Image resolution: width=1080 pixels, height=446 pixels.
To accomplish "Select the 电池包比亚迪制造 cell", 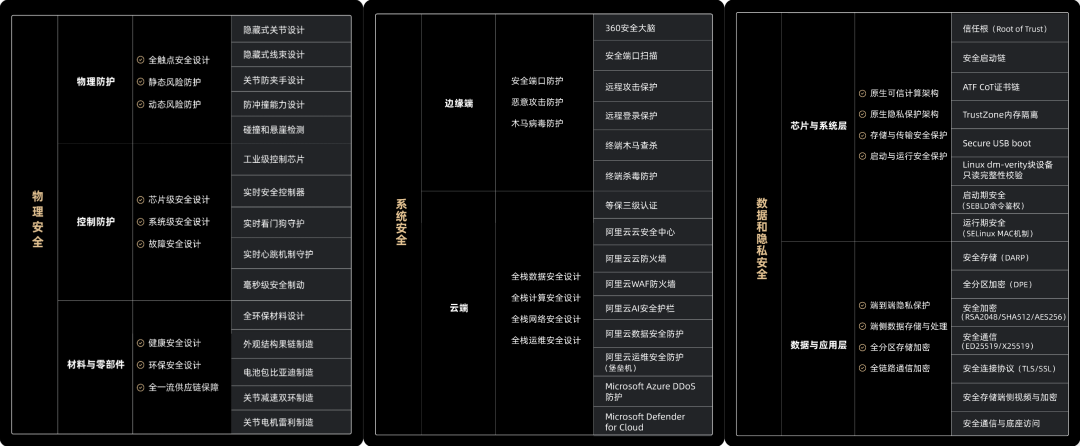I will point(291,372).
